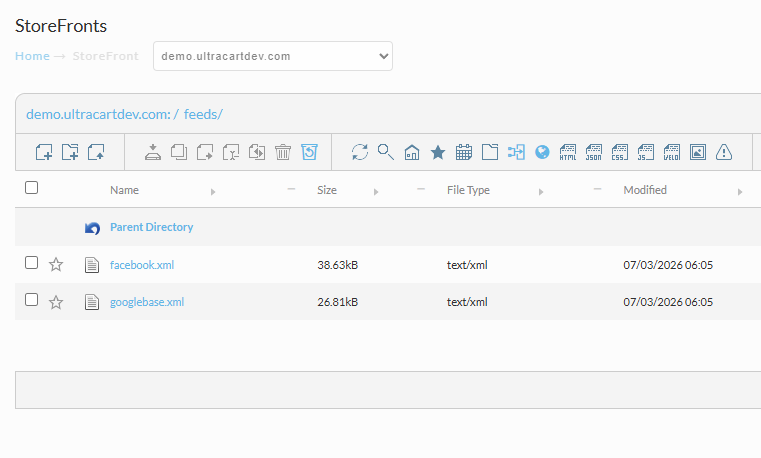Viewport: 761px width, 458px height.
Task: Open the feeds/ path segment link
Action: pos(203,114)
